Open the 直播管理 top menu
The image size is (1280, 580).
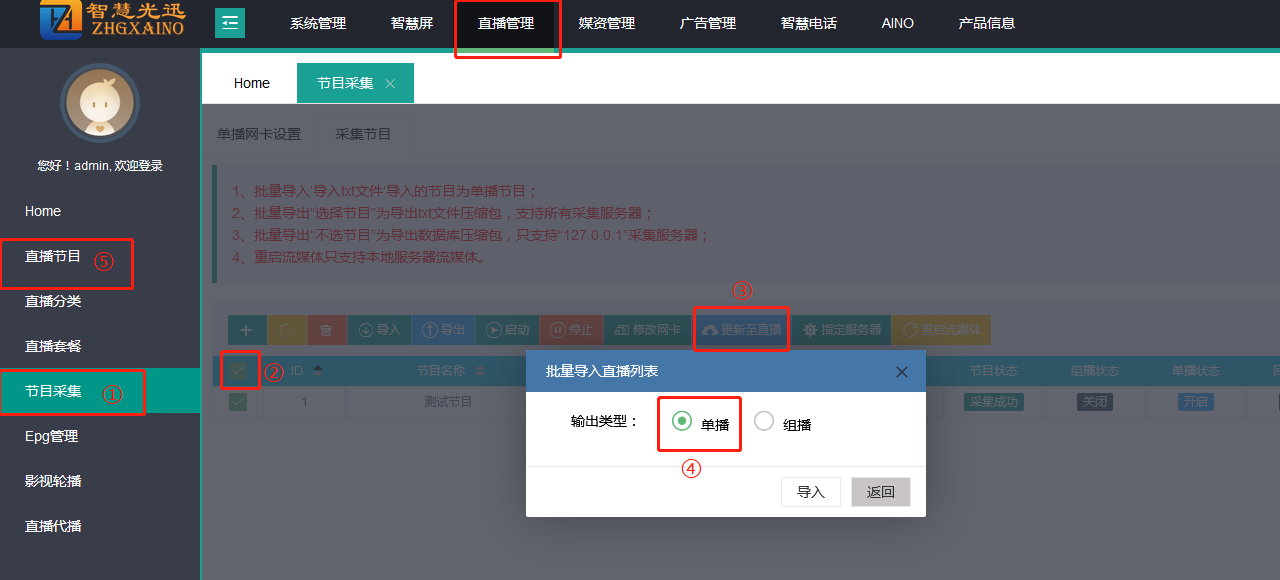click(506, 23)
